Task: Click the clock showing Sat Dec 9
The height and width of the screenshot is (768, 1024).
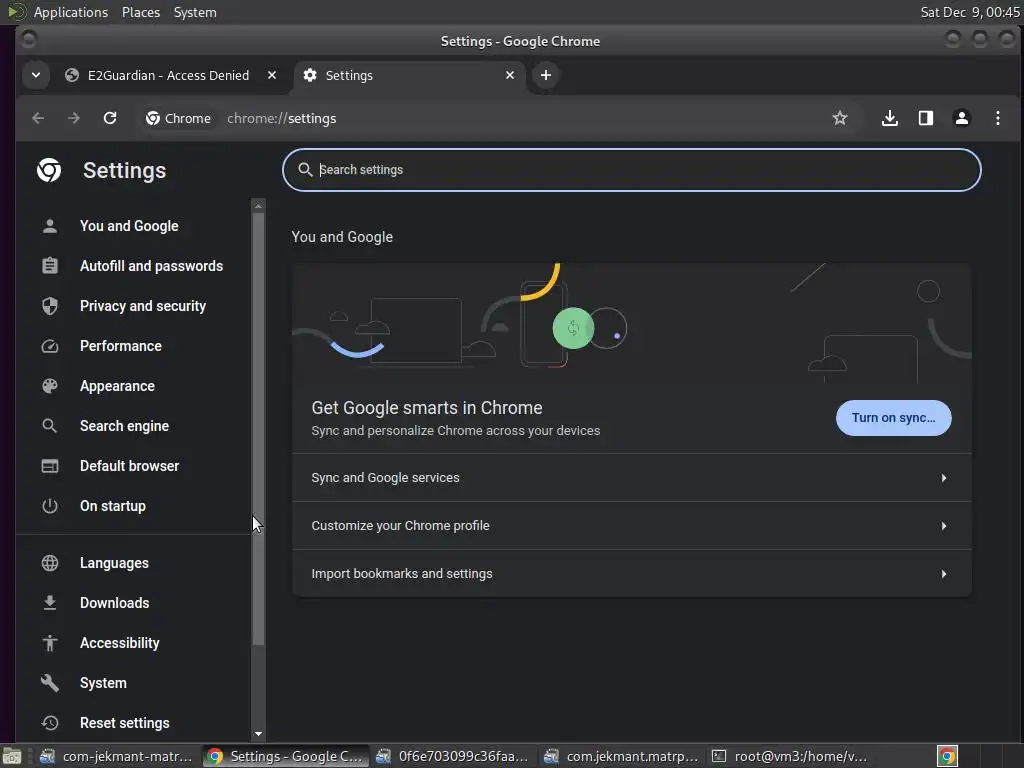Action: pyautogui.click(x=969, y=12)
